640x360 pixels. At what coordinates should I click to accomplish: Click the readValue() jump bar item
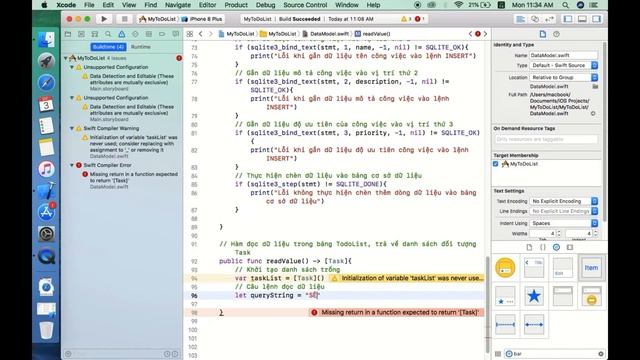coord(372,34)
